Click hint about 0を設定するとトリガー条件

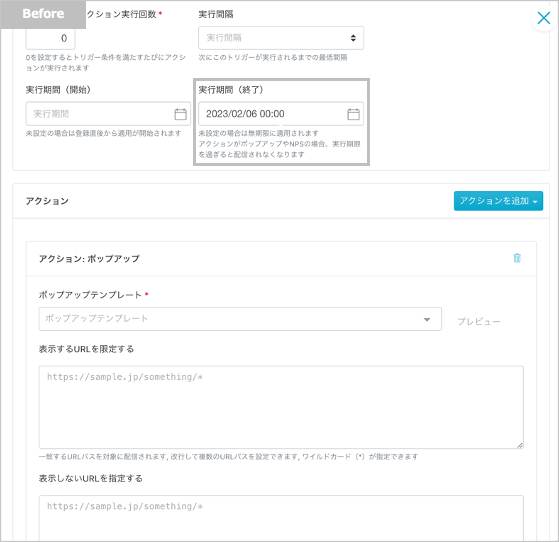tap(106, 63)
